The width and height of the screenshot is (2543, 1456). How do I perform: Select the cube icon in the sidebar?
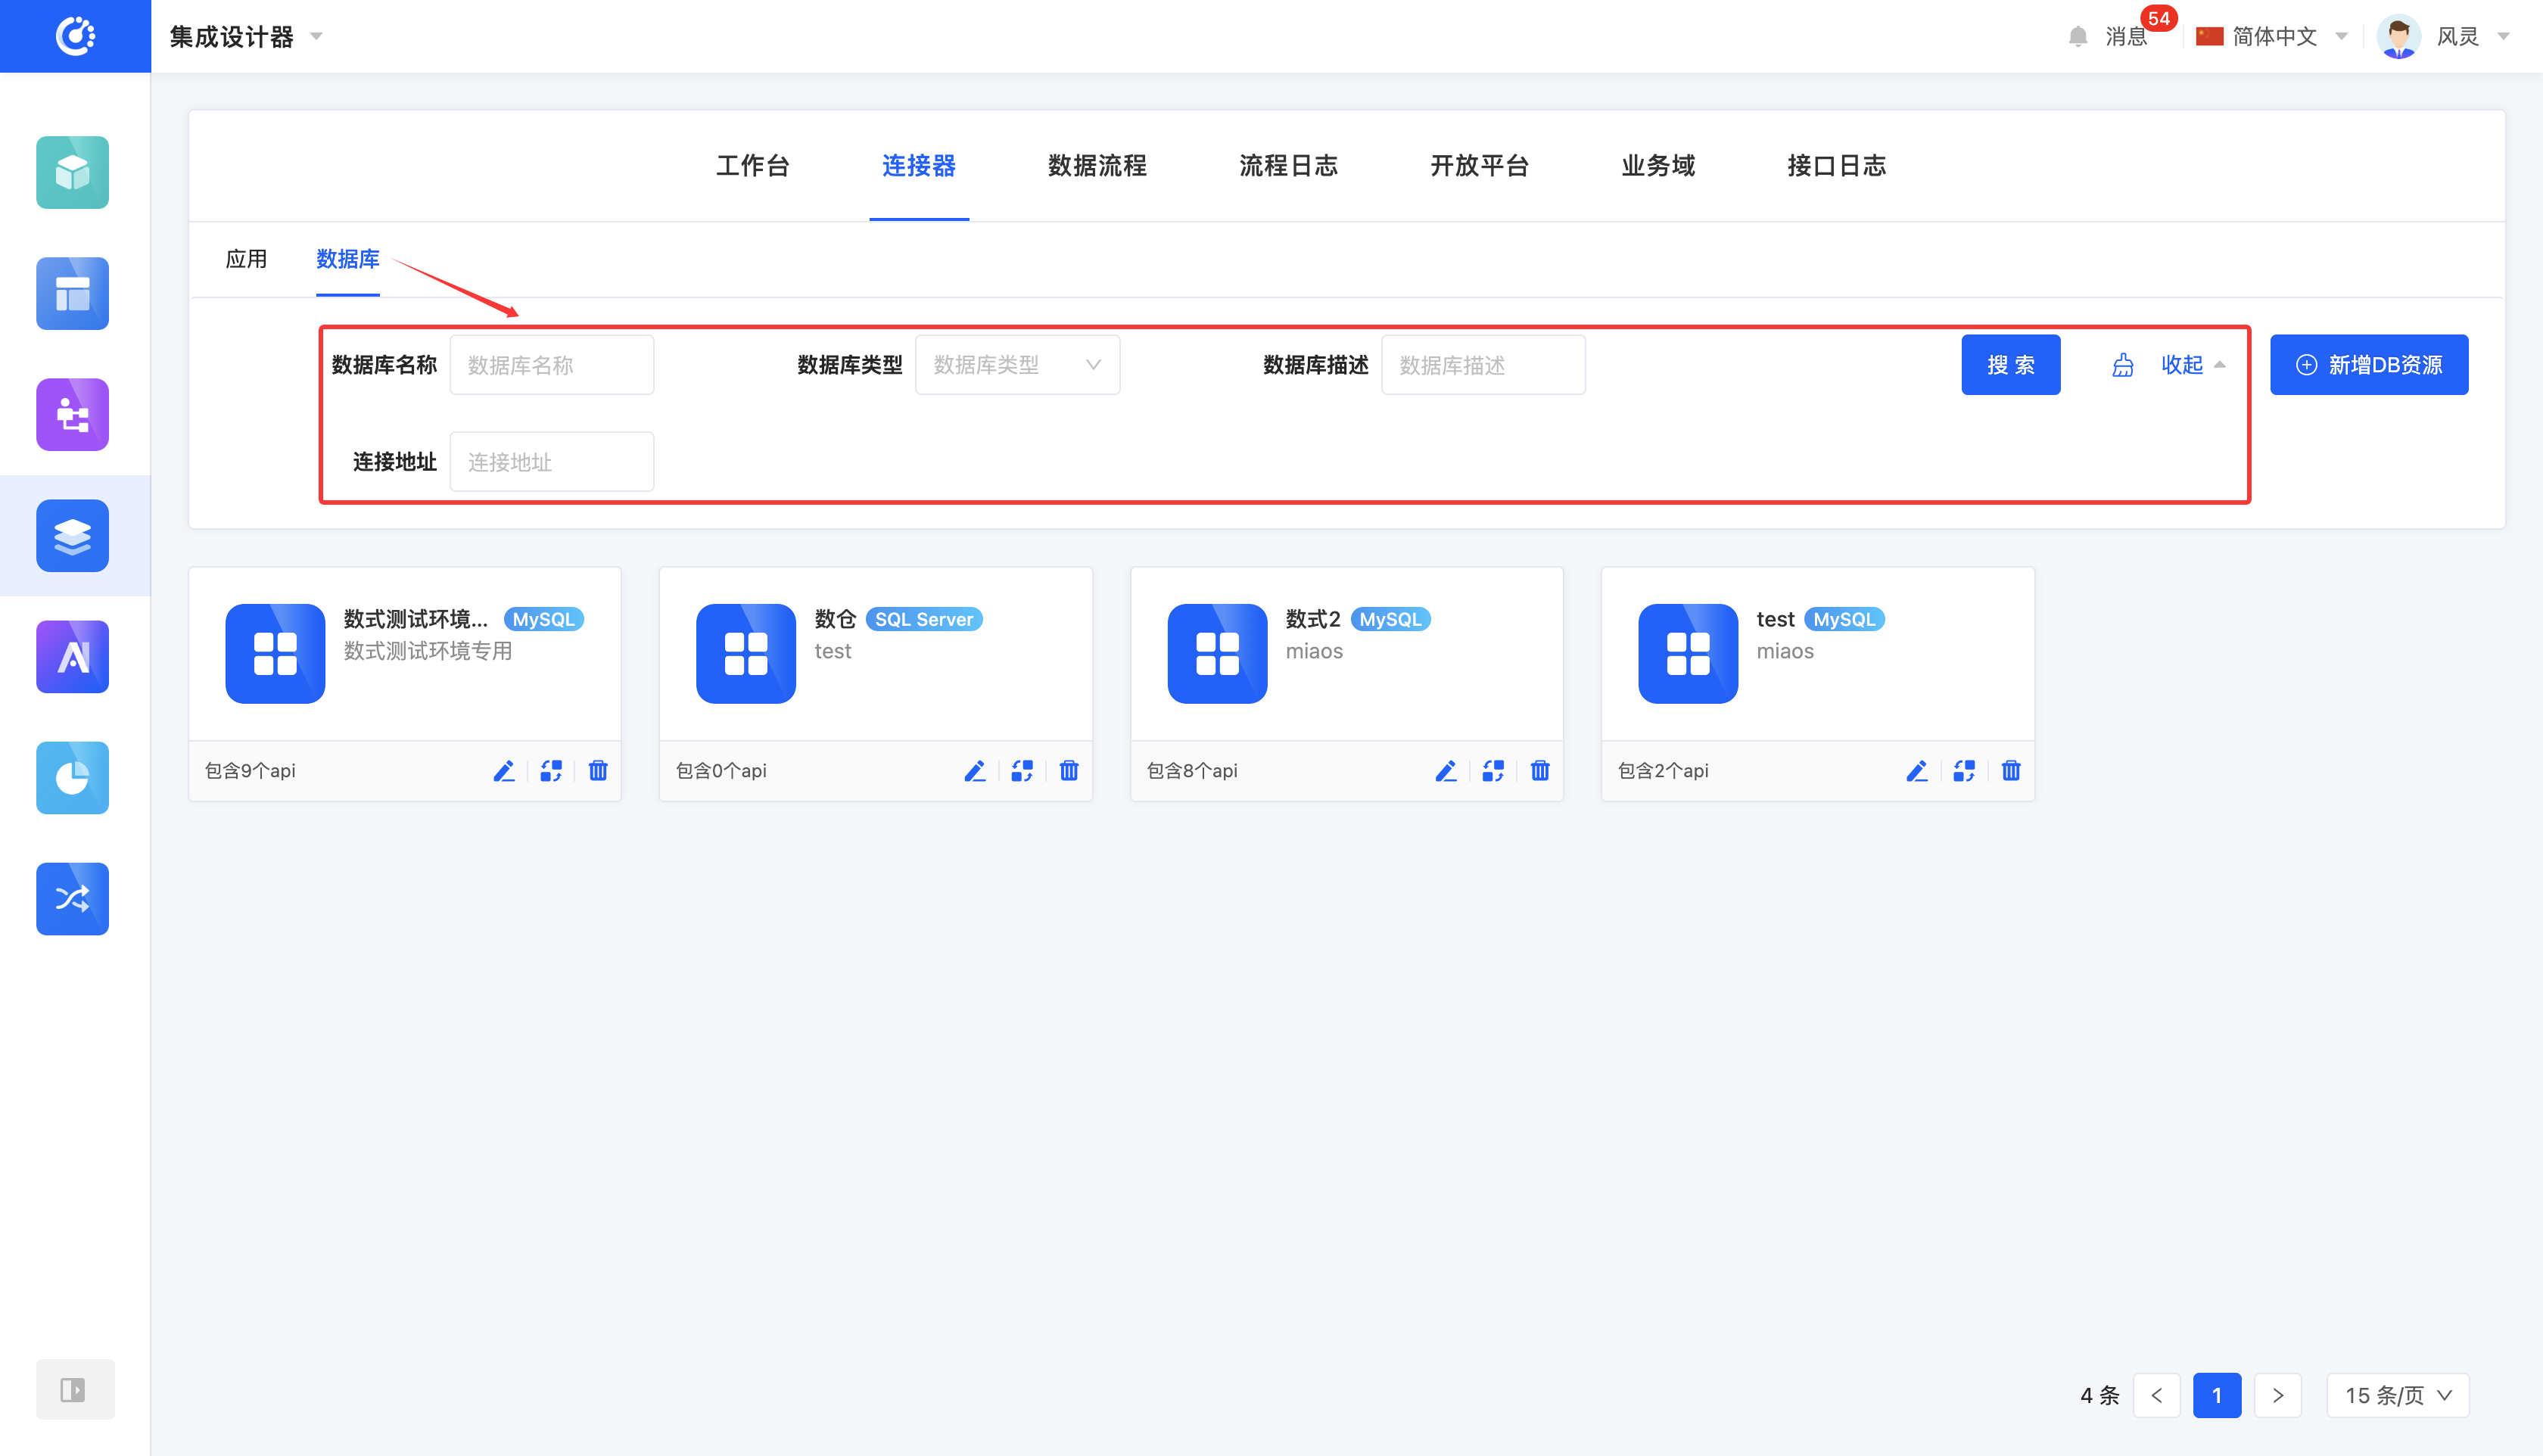pos(72,172)
